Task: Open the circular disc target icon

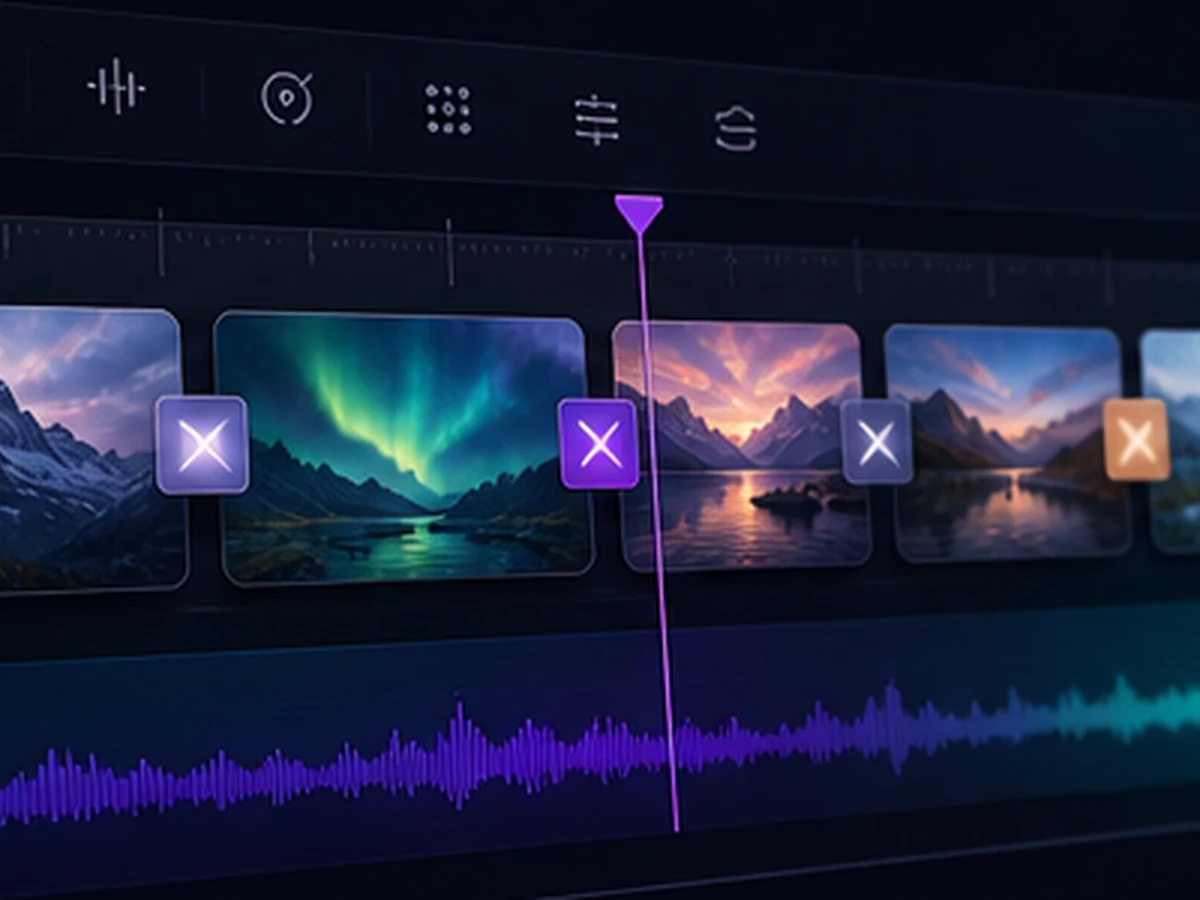Action: 287,98
